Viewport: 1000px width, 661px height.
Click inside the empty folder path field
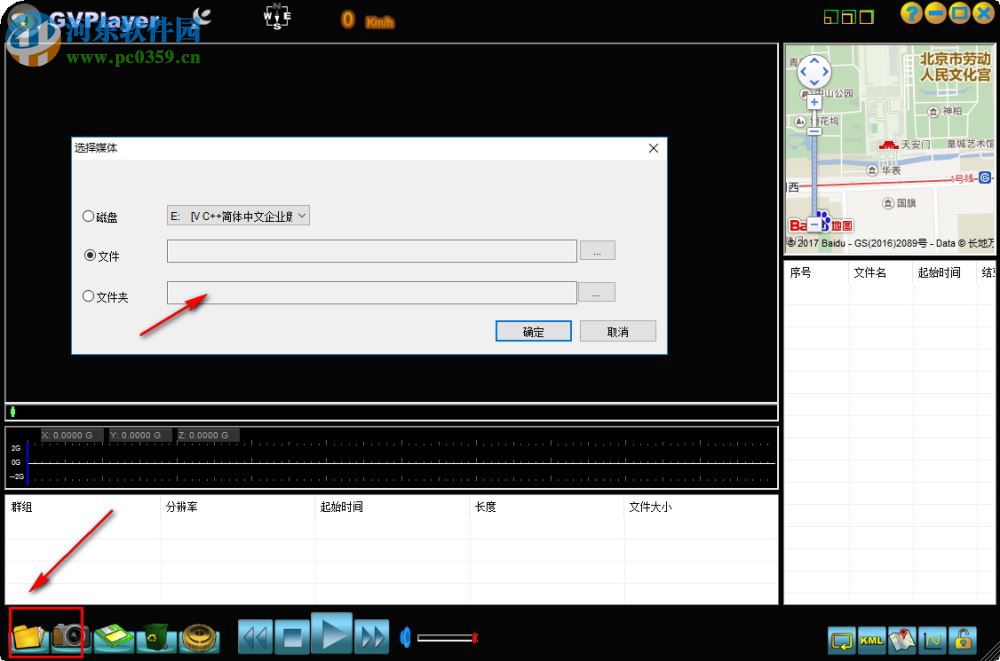(370, 292)
